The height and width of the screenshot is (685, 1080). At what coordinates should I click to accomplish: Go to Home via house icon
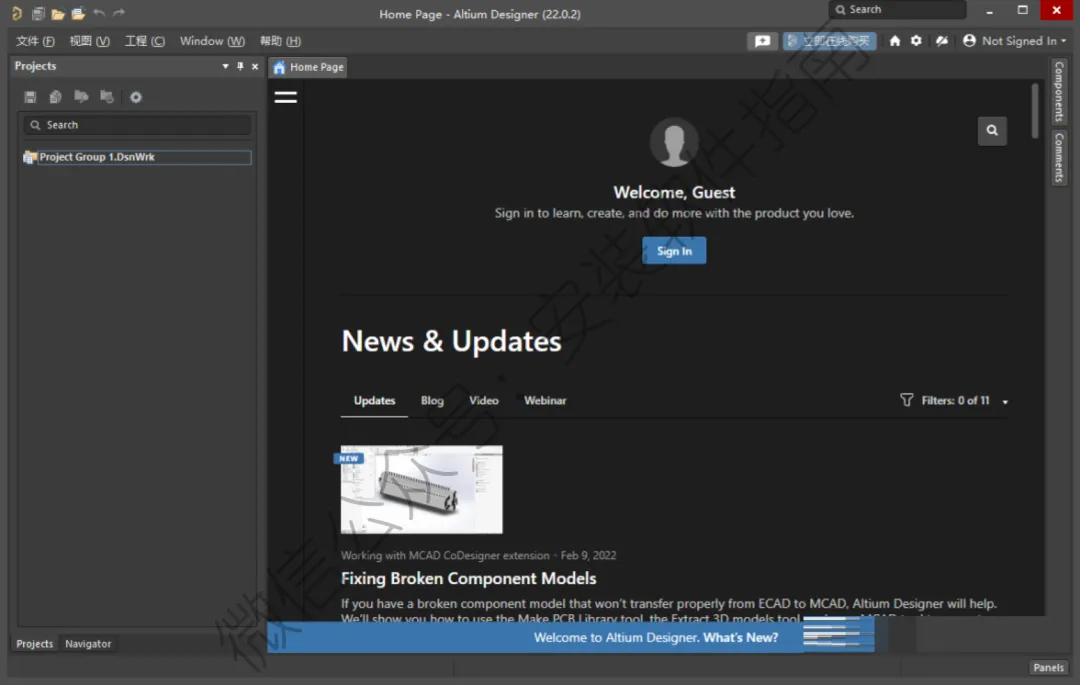click(x=895, y=41)
